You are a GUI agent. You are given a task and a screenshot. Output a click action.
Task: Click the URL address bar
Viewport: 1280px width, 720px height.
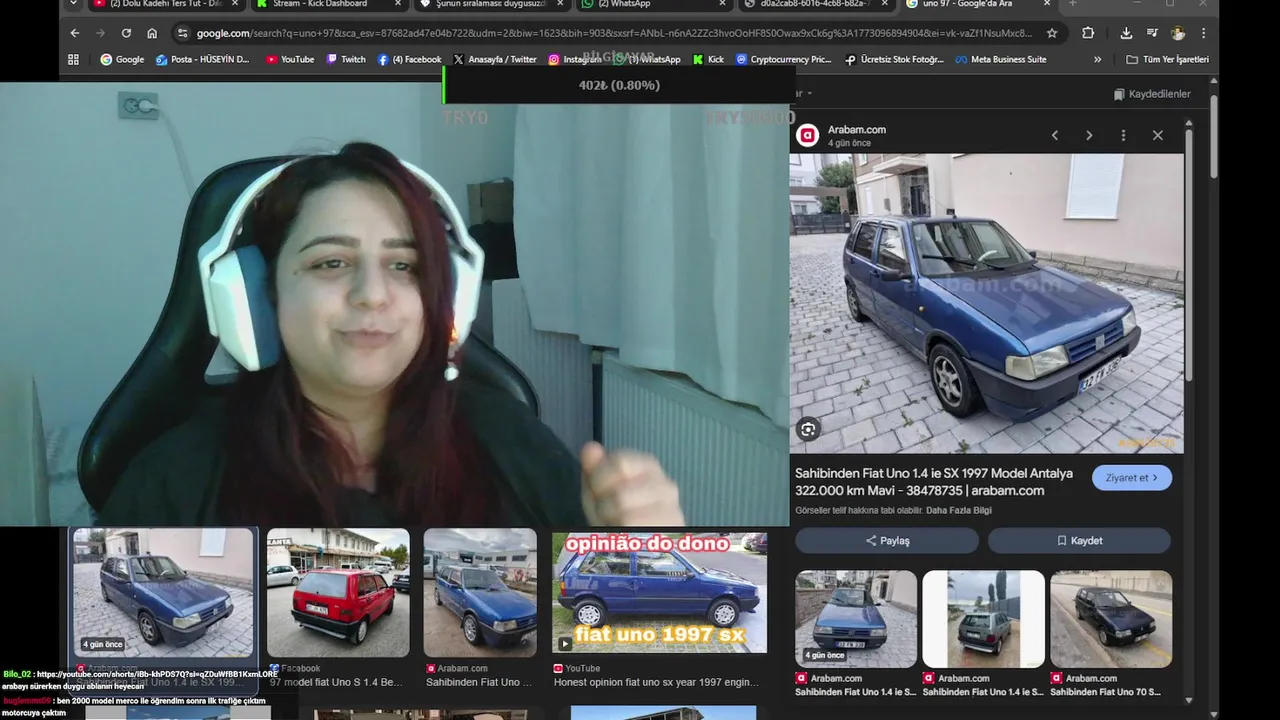coord(613,33)
